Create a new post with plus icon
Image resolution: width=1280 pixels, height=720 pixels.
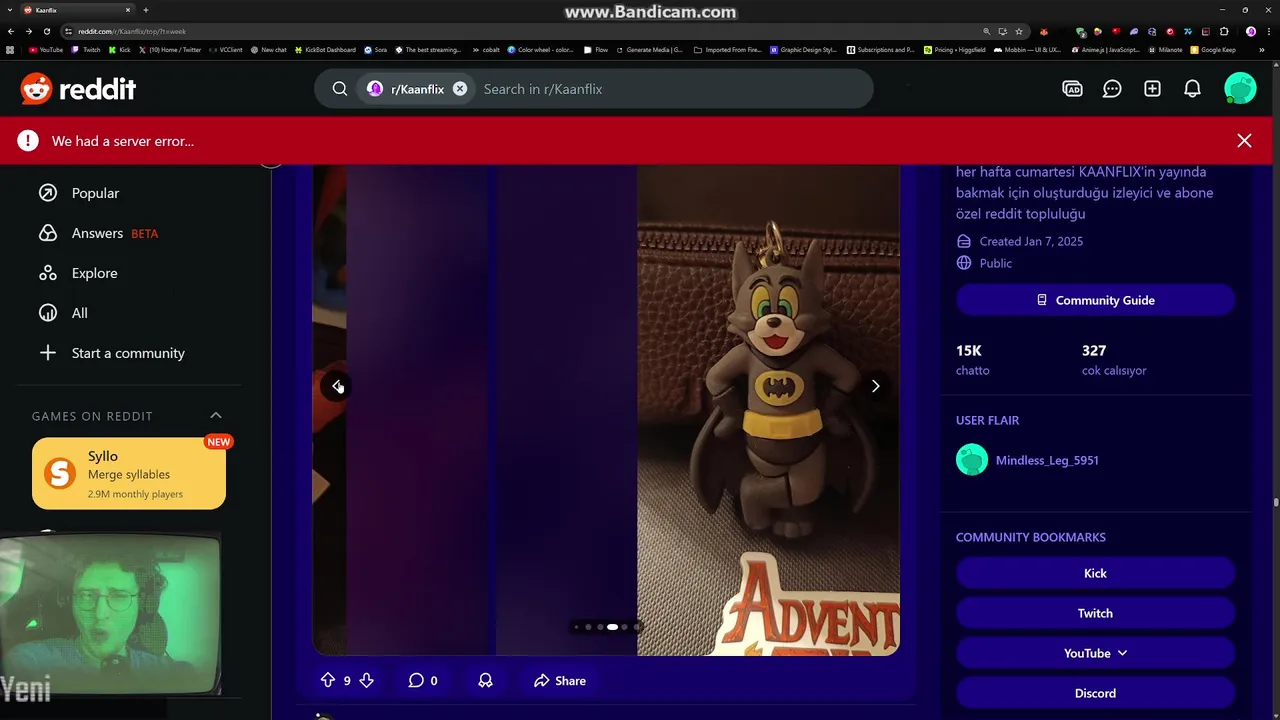pyautogui.click(x=1152, y=89)
